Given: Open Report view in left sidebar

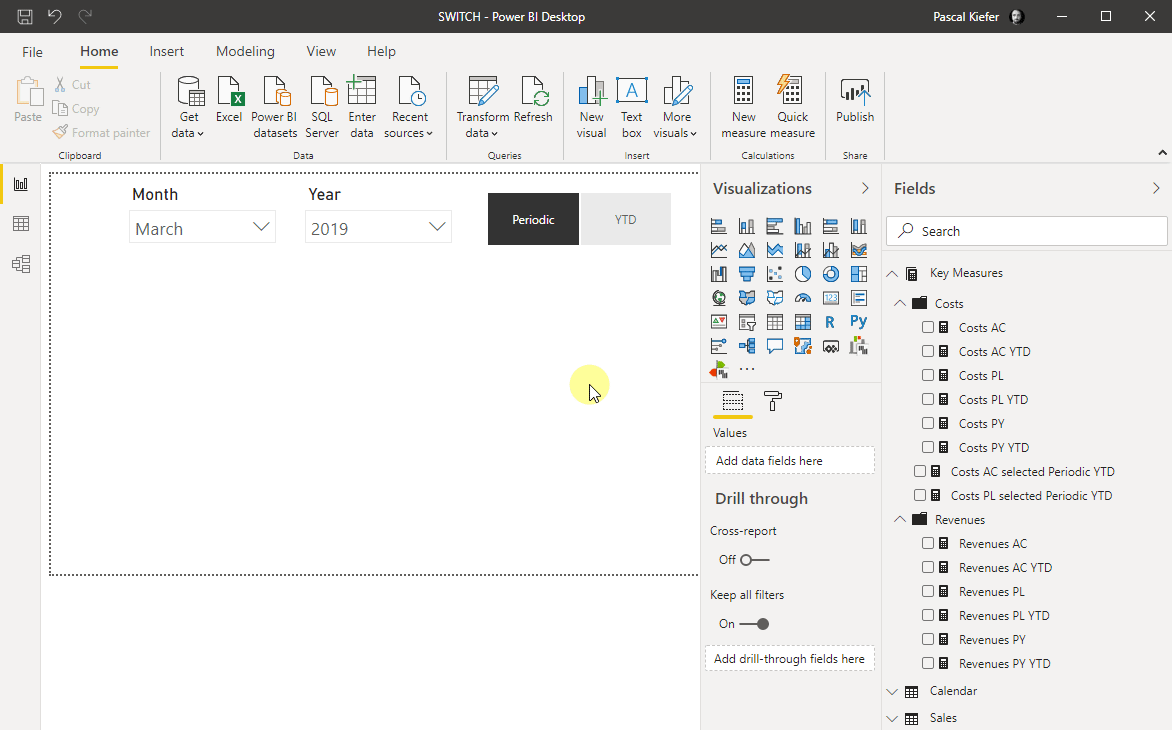Looking at the screenshot, I should tap(21, 184).
